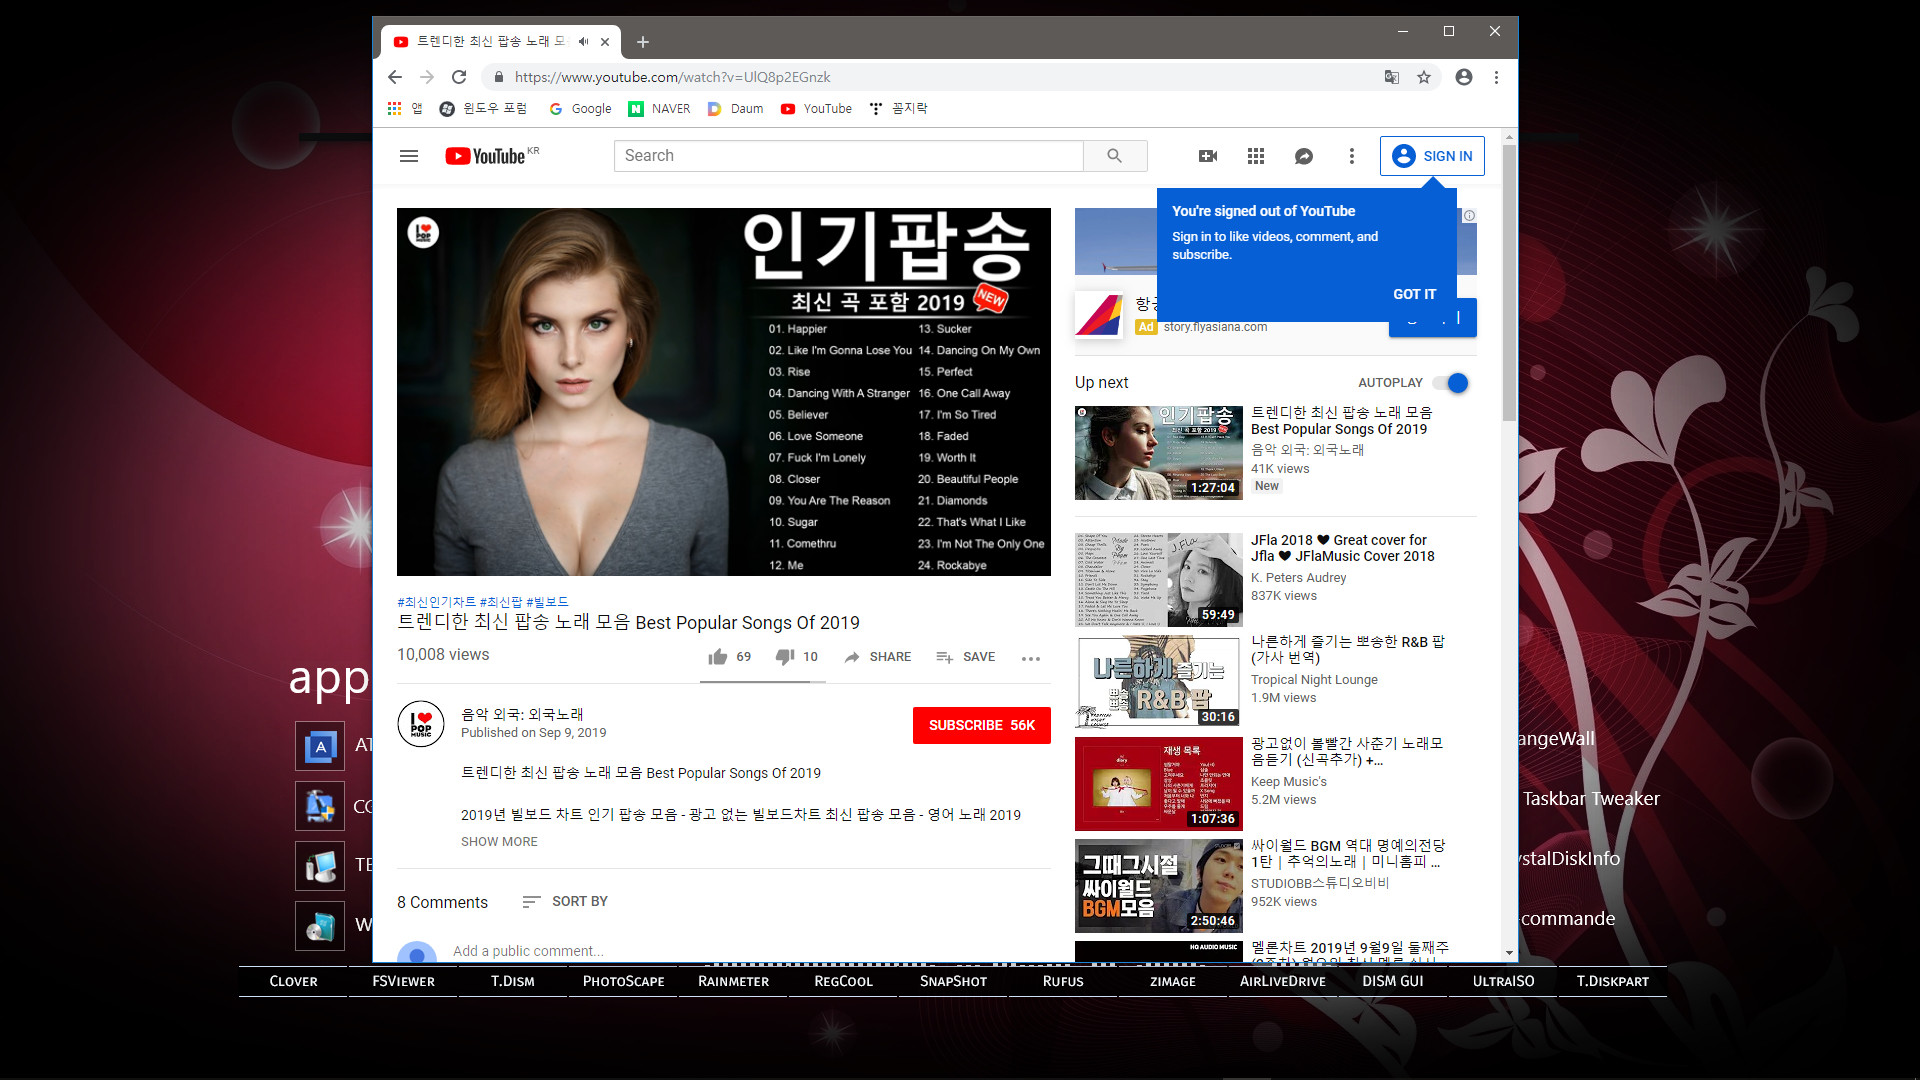Launch Rufus from the desktop dock
The height and width of the screenshot is (1080, 1920).
1063,982
